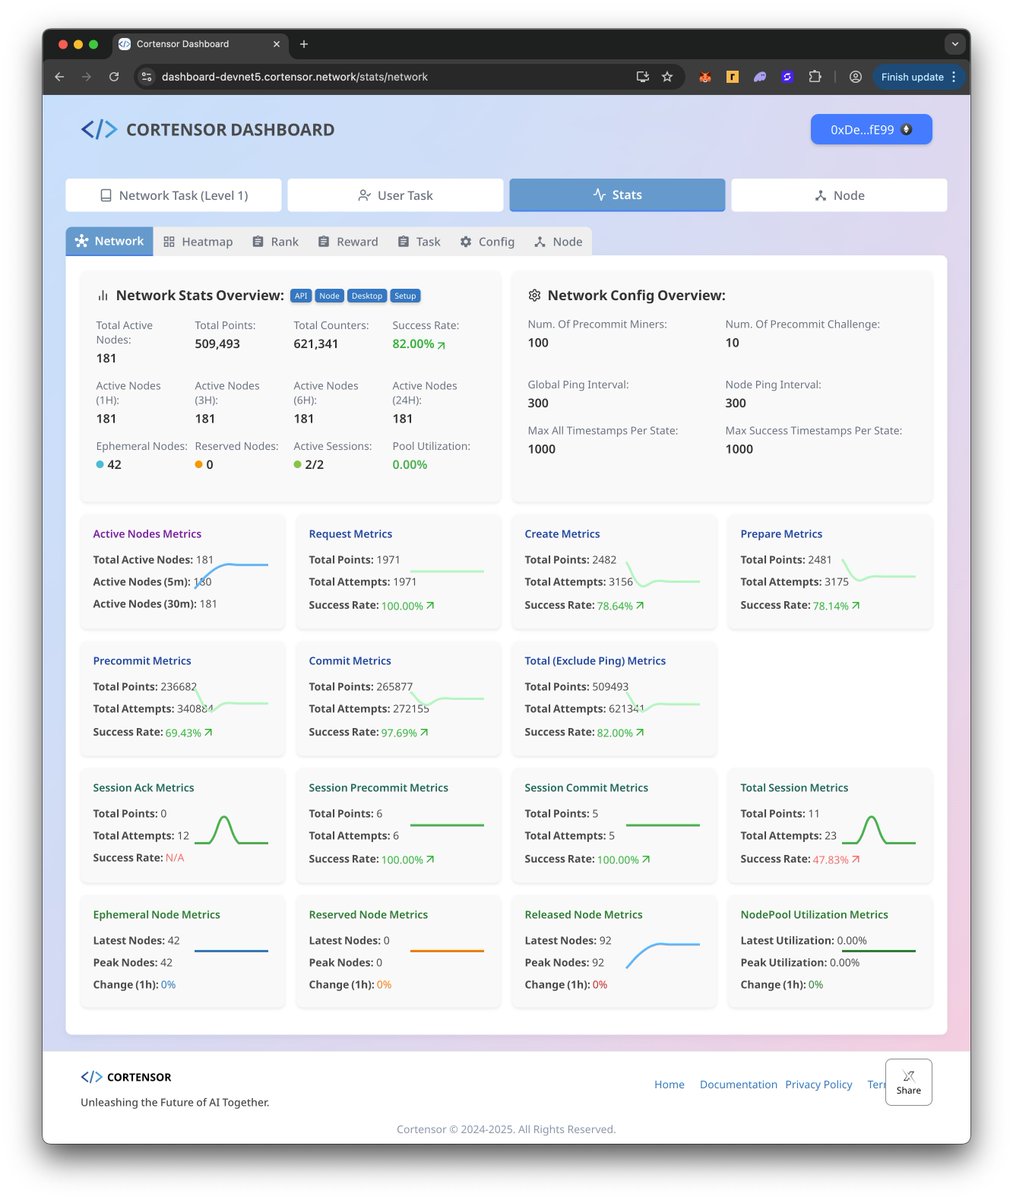Click the browser back arrow
The image size is (1013, 1200).
point(59,77)
